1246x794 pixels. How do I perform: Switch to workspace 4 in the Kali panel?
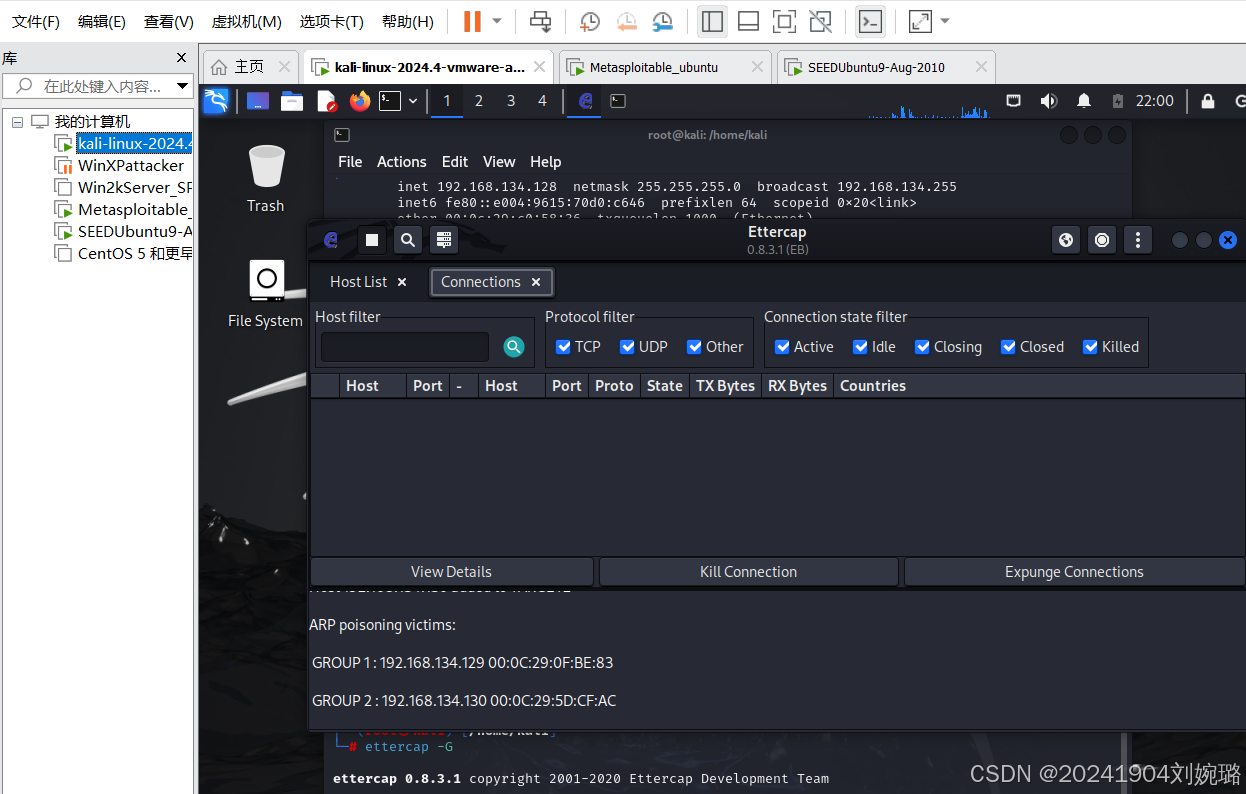click(543, 100)
